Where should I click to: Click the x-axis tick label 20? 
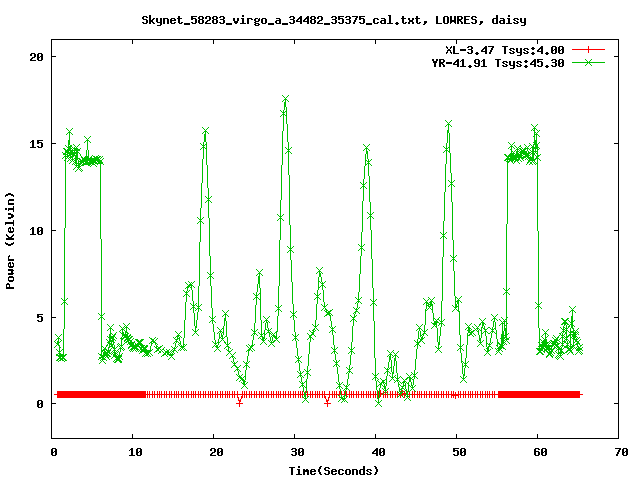[x=216, y=452]
